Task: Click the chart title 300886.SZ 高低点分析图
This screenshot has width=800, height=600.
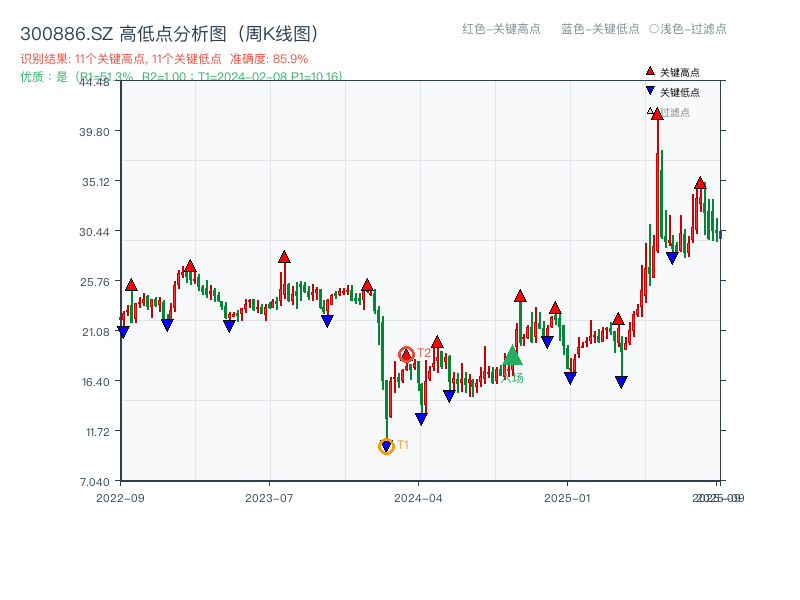Action: click(169, 34)
